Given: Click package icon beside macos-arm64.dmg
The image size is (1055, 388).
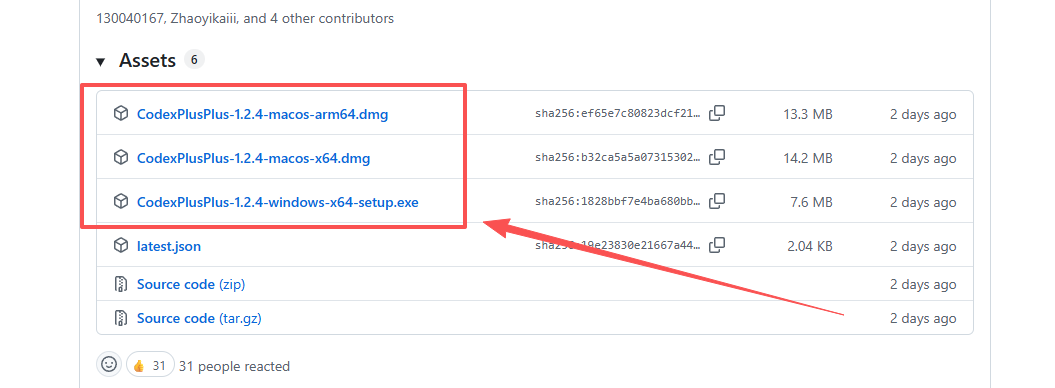Looking at the screenshot, I should (x=120, y=114).
